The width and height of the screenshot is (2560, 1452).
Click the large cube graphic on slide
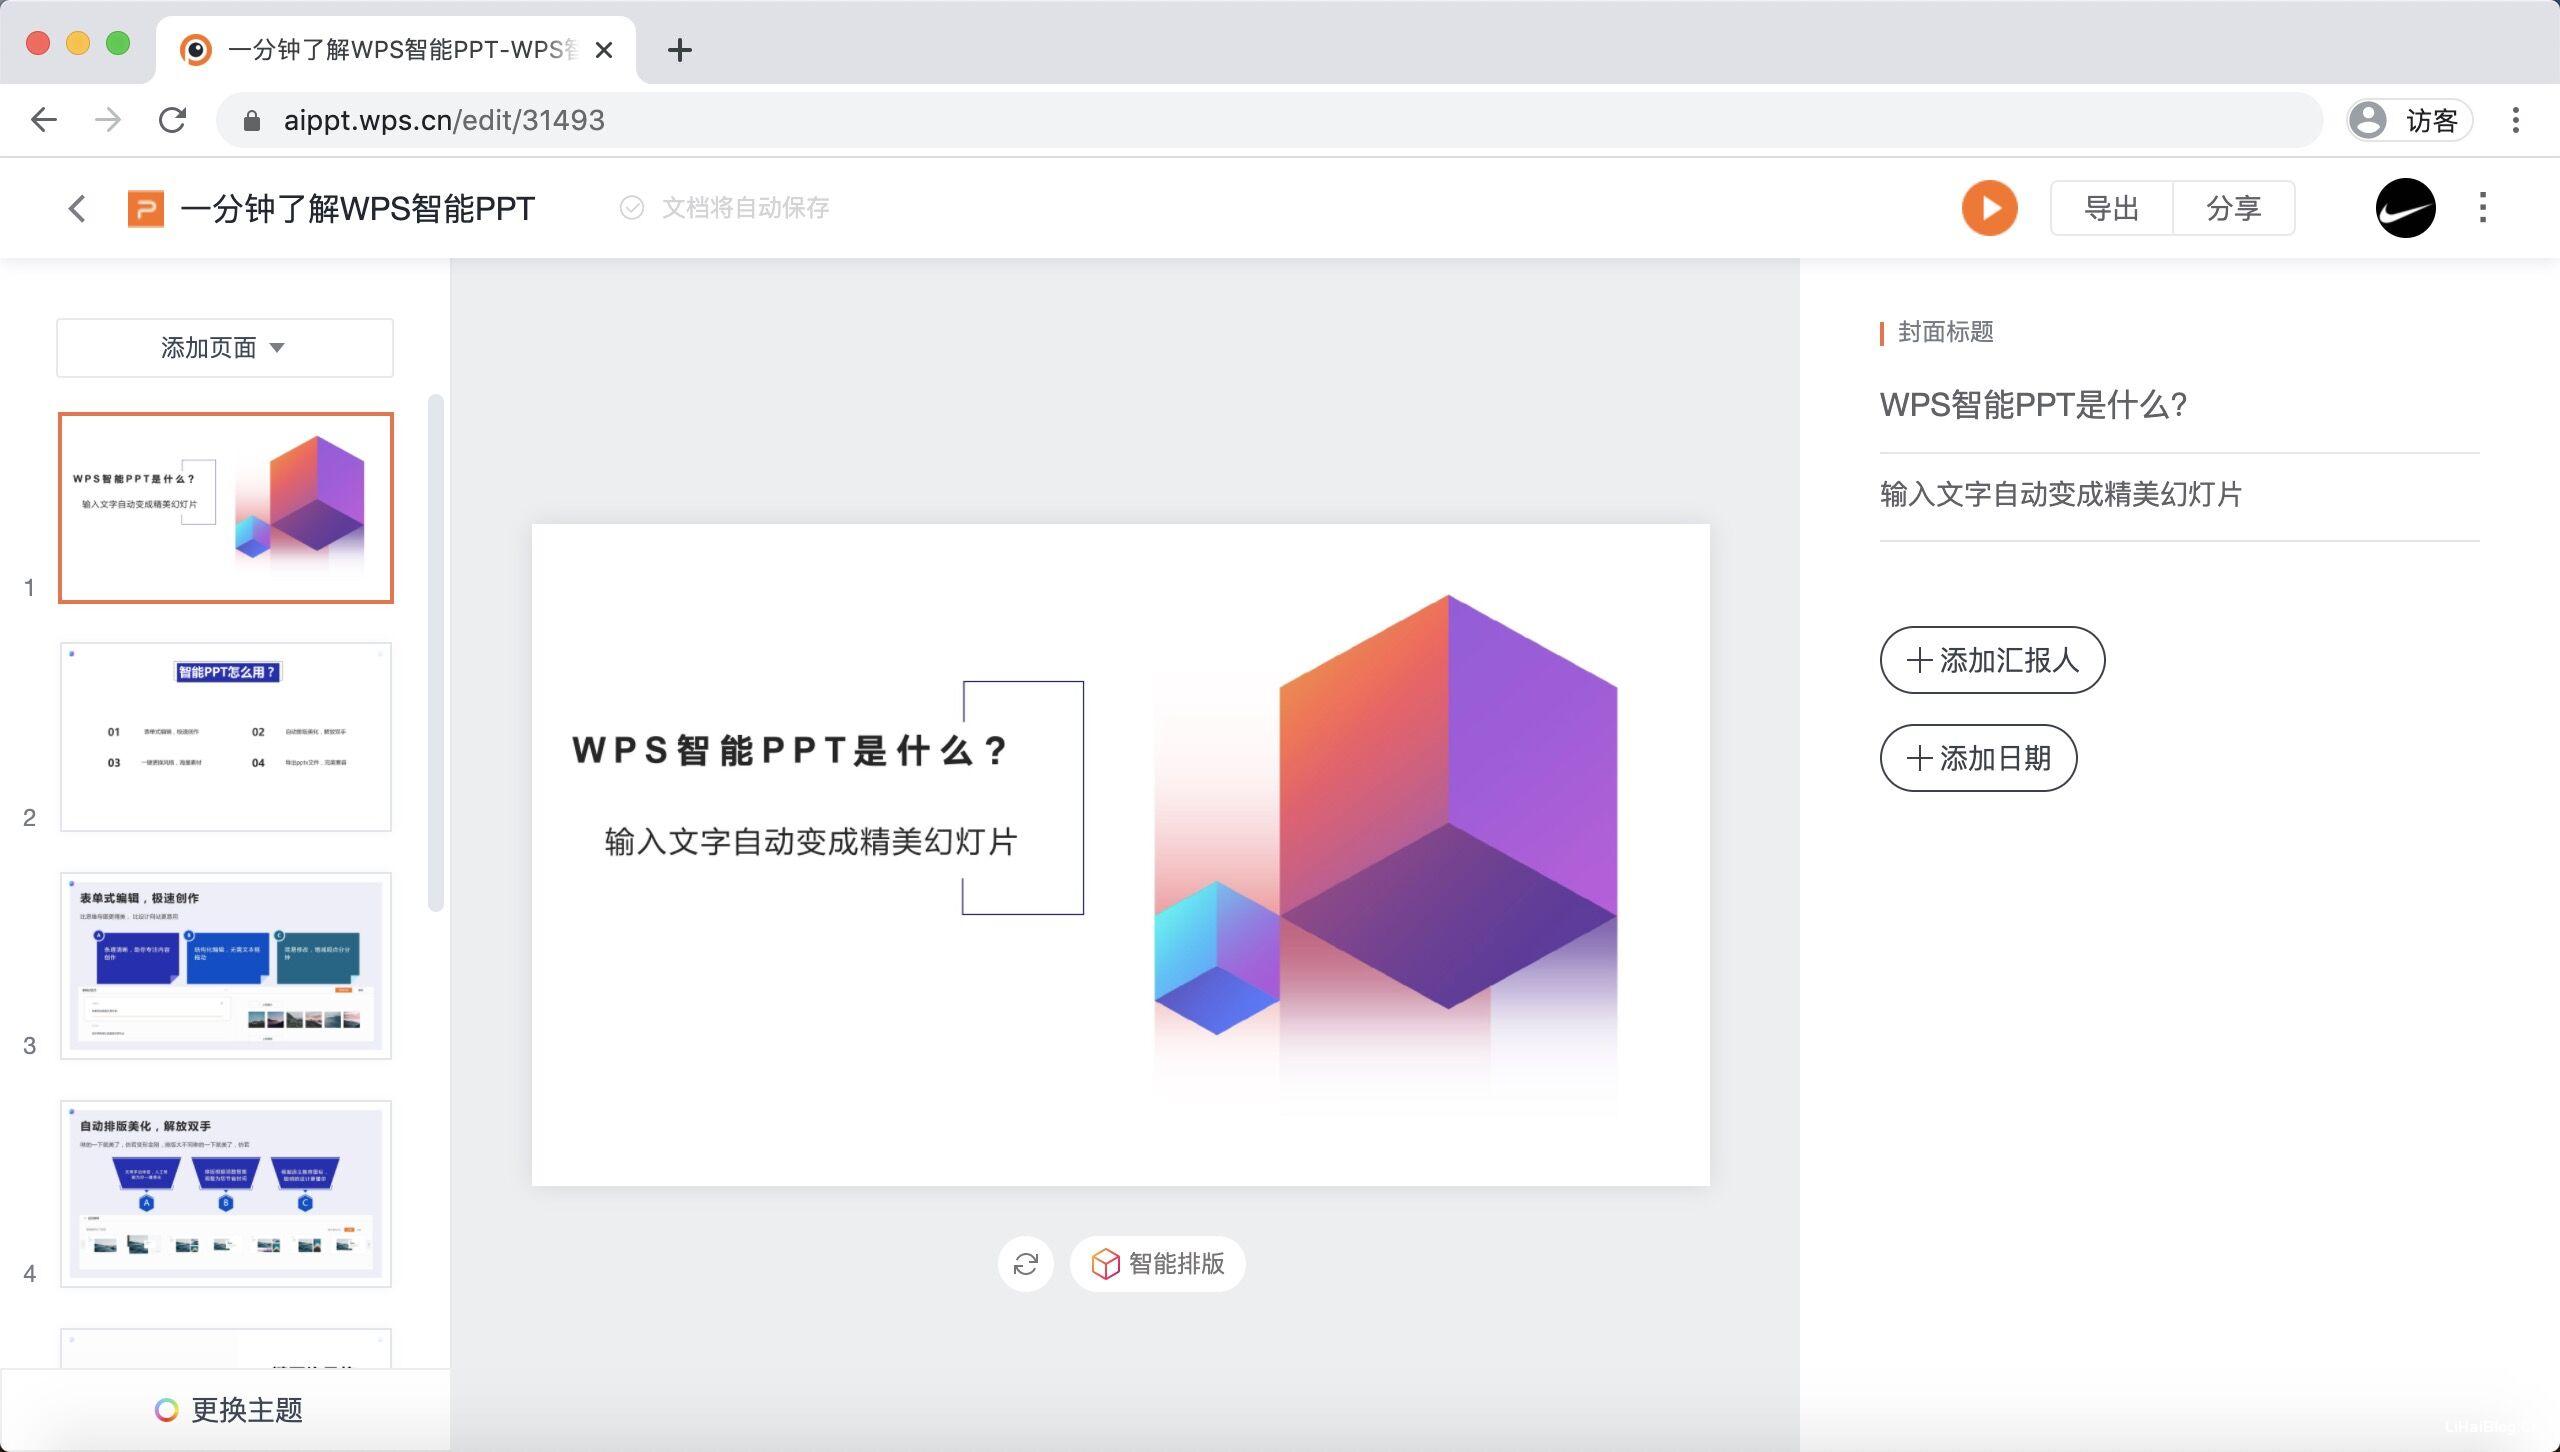1447,800
